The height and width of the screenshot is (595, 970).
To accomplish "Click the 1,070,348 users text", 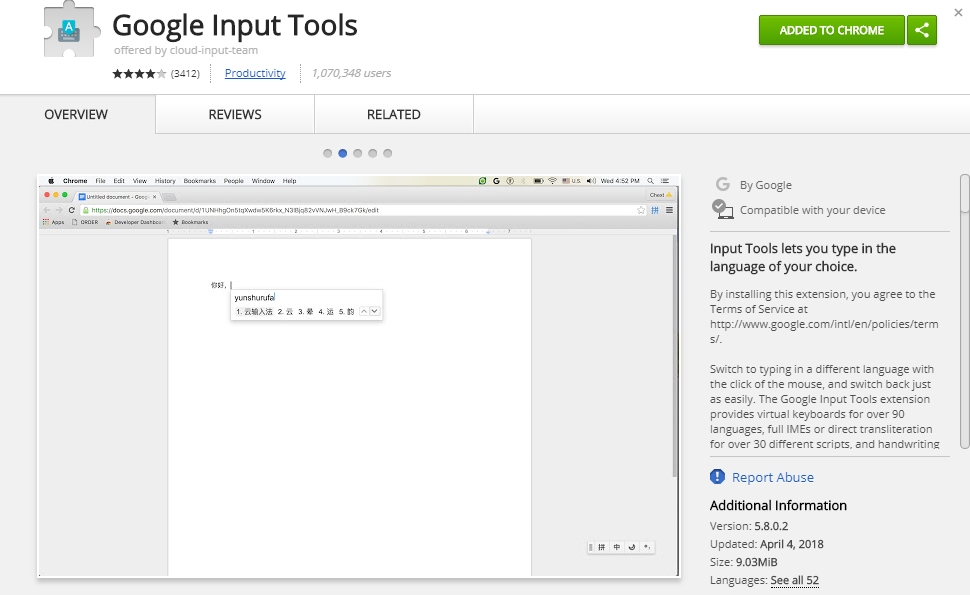I will [351, 73].
